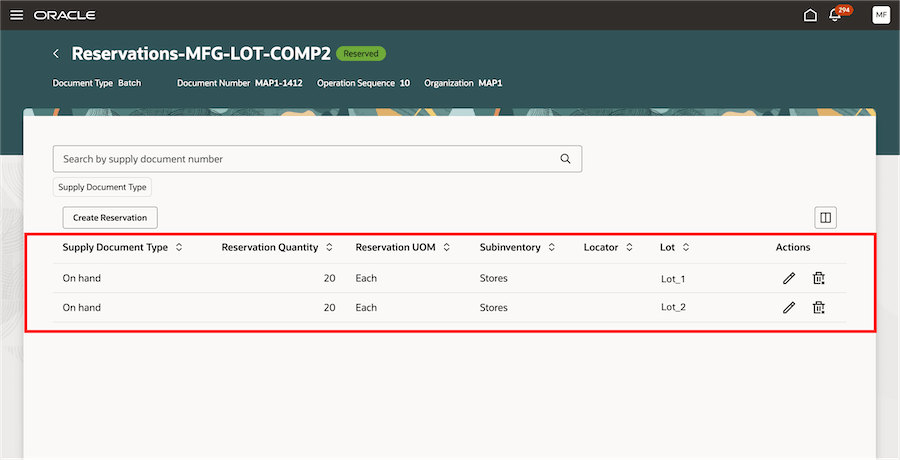
Task: Open the hamburger navigation menu
Action: pyautogui.click(x=17, y=15)
